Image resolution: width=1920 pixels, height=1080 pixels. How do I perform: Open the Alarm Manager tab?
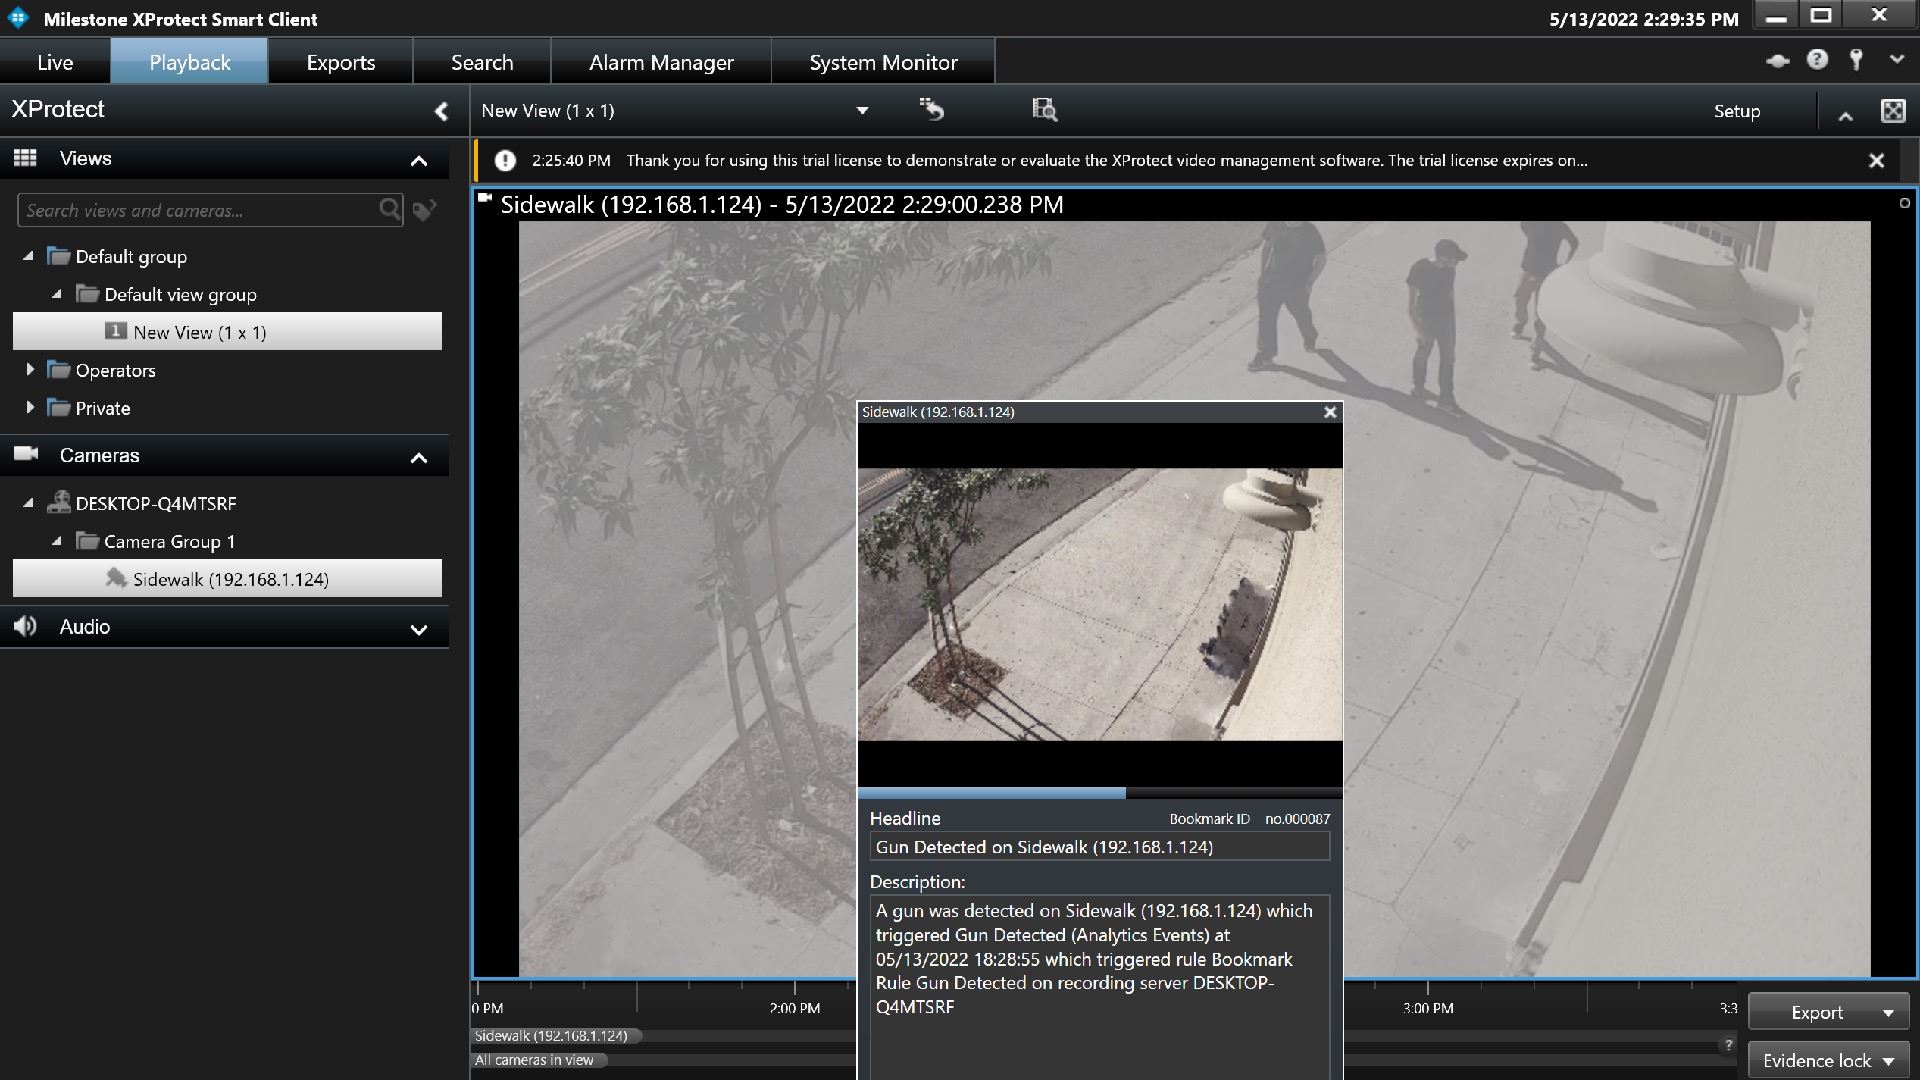pos(661,62)
